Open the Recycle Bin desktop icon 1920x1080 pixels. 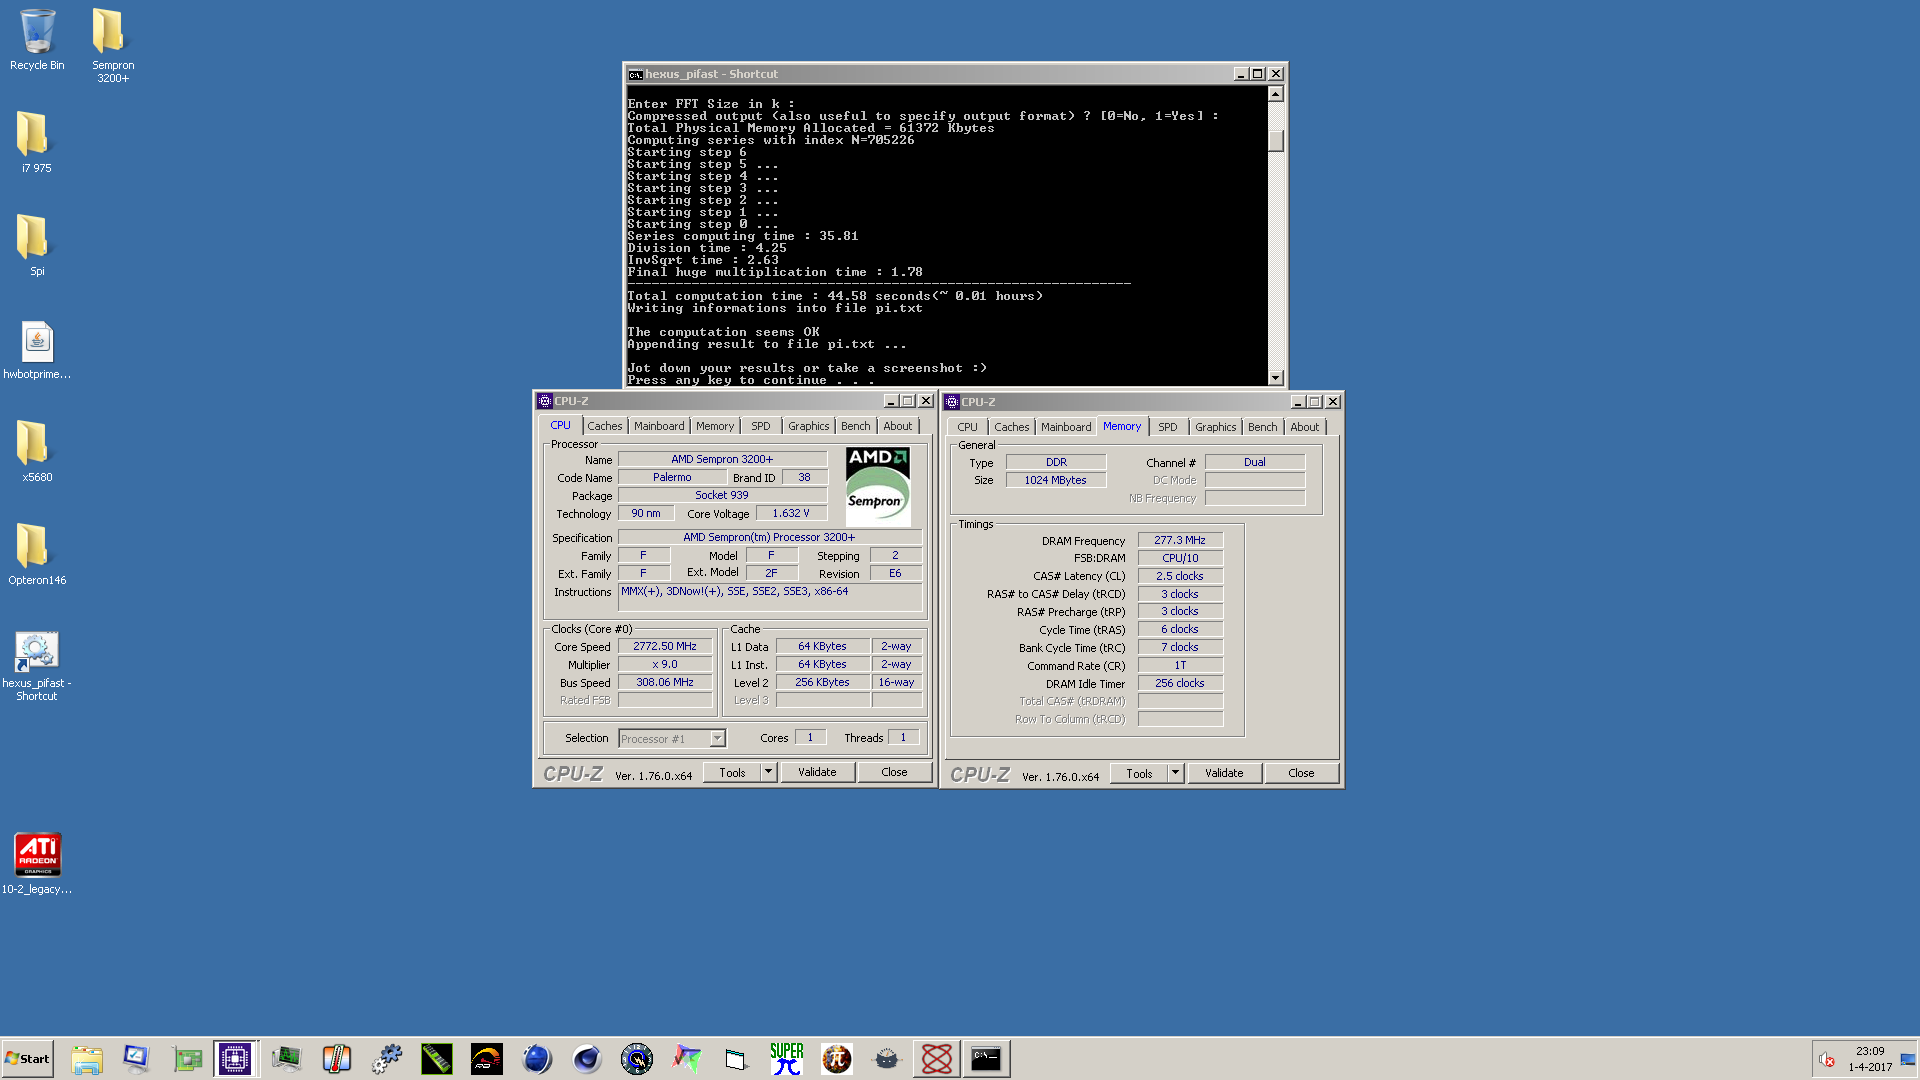tap(37, 40)
